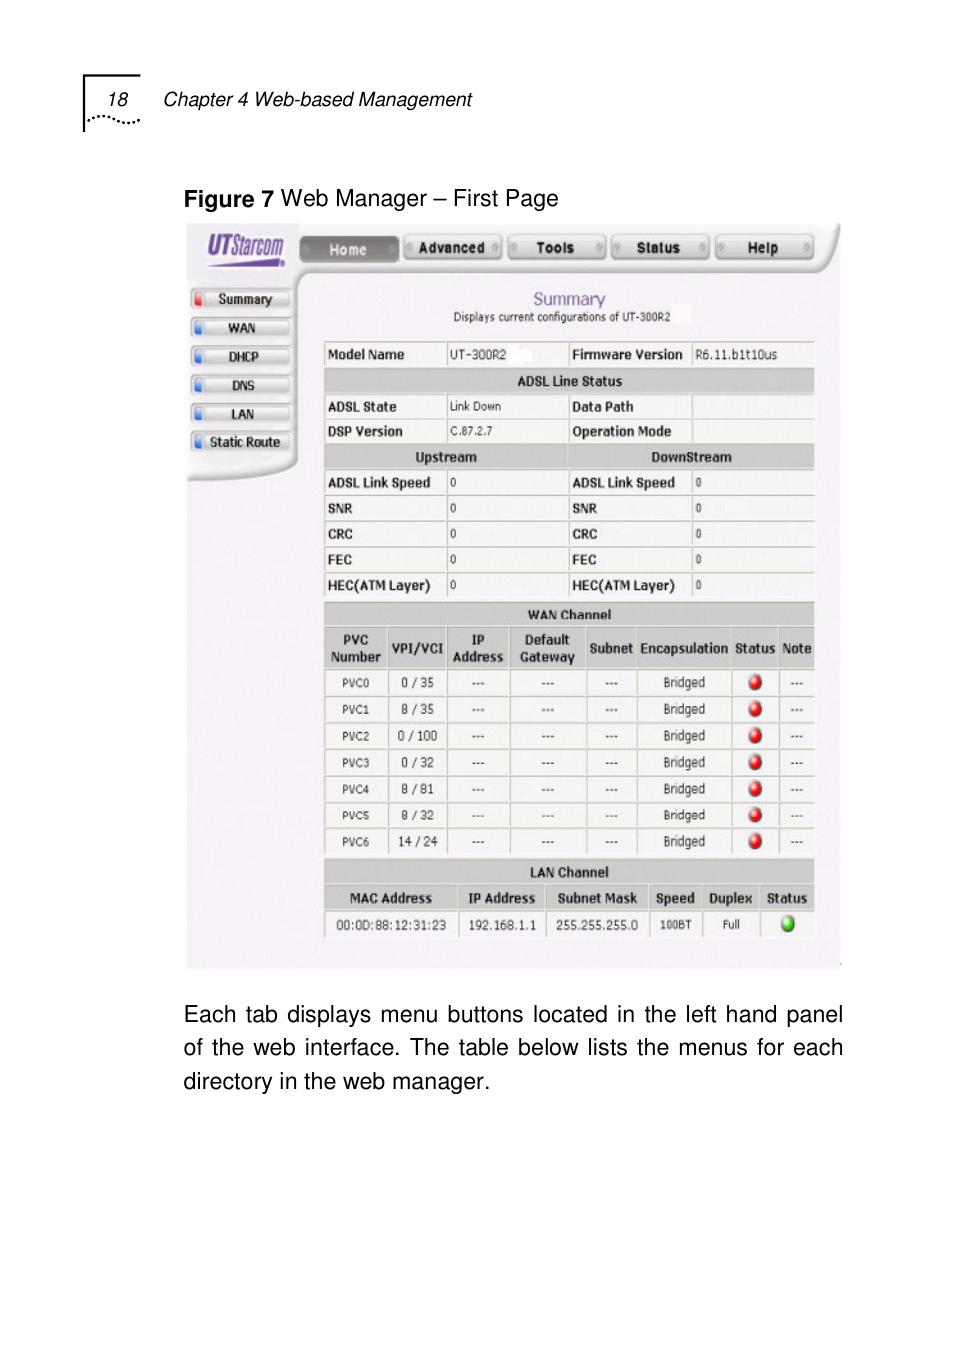
Task: Click Bridged encapsulation for PVC0
Action: point(684,683)
